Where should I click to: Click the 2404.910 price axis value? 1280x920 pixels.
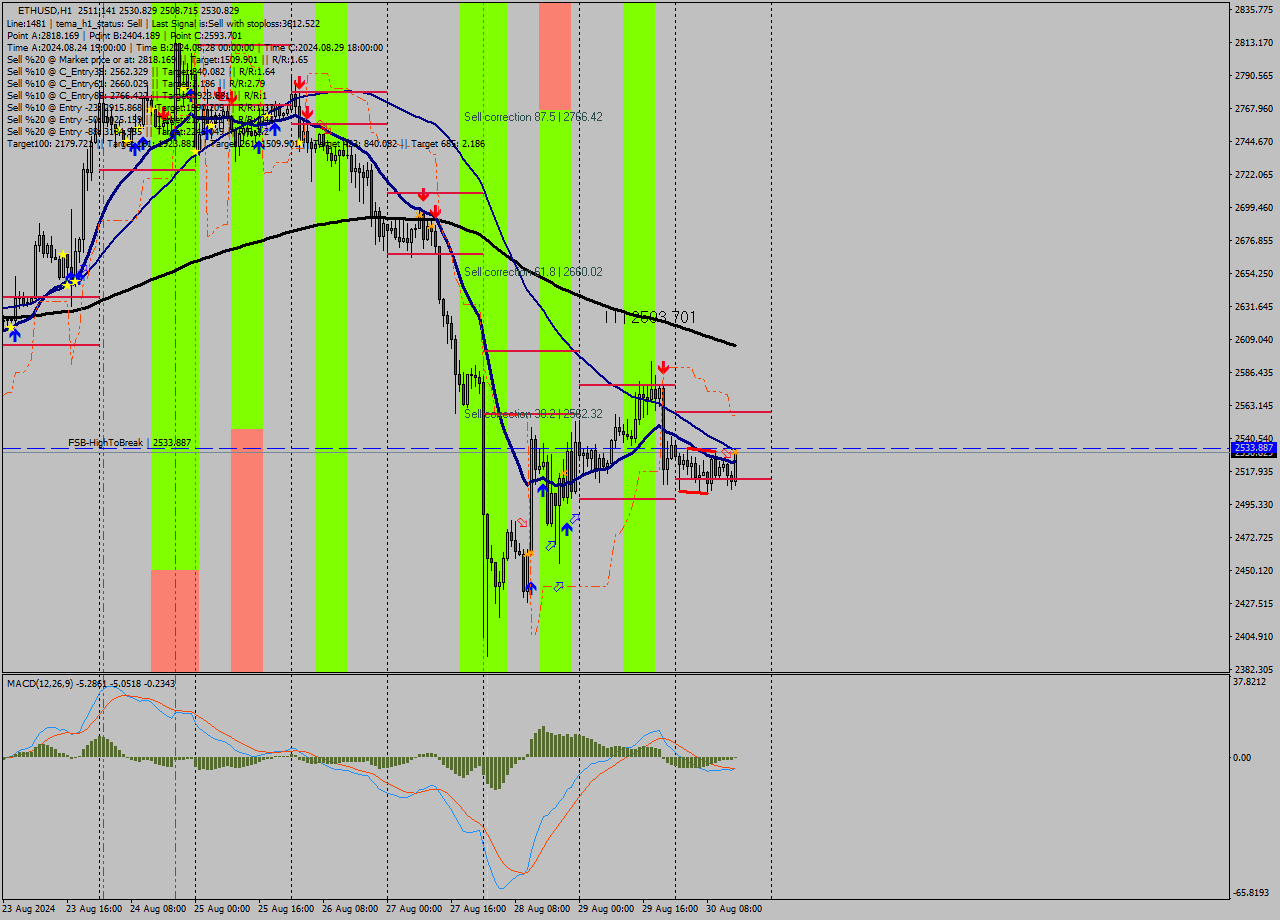click(x=1254, y=637)
